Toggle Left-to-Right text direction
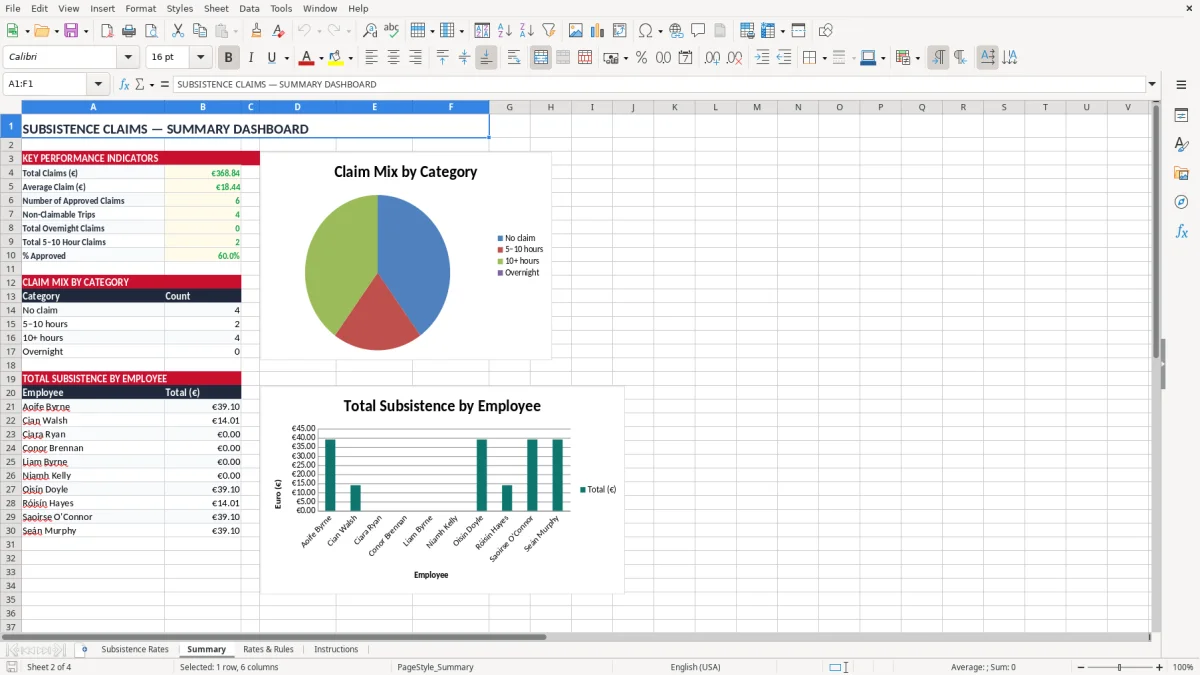1200x675 pixels. (x=938, y=58)
